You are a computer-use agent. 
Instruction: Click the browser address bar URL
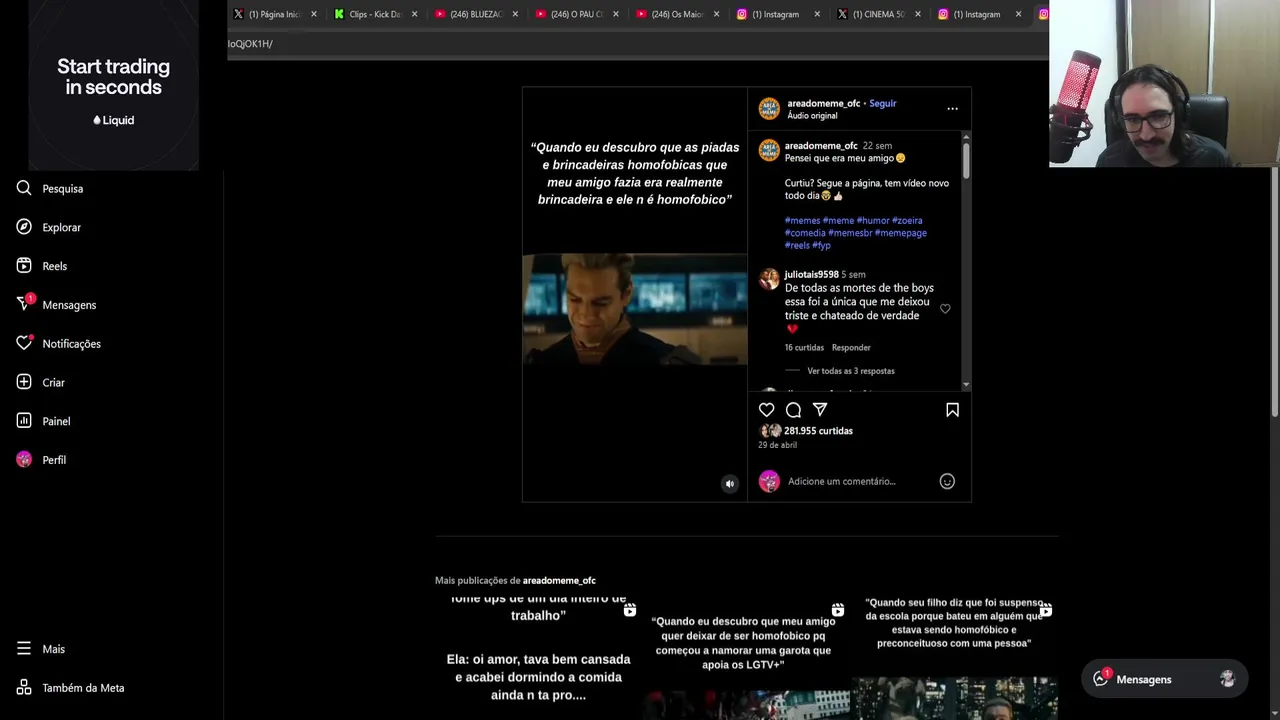click(x=250, y=44)
